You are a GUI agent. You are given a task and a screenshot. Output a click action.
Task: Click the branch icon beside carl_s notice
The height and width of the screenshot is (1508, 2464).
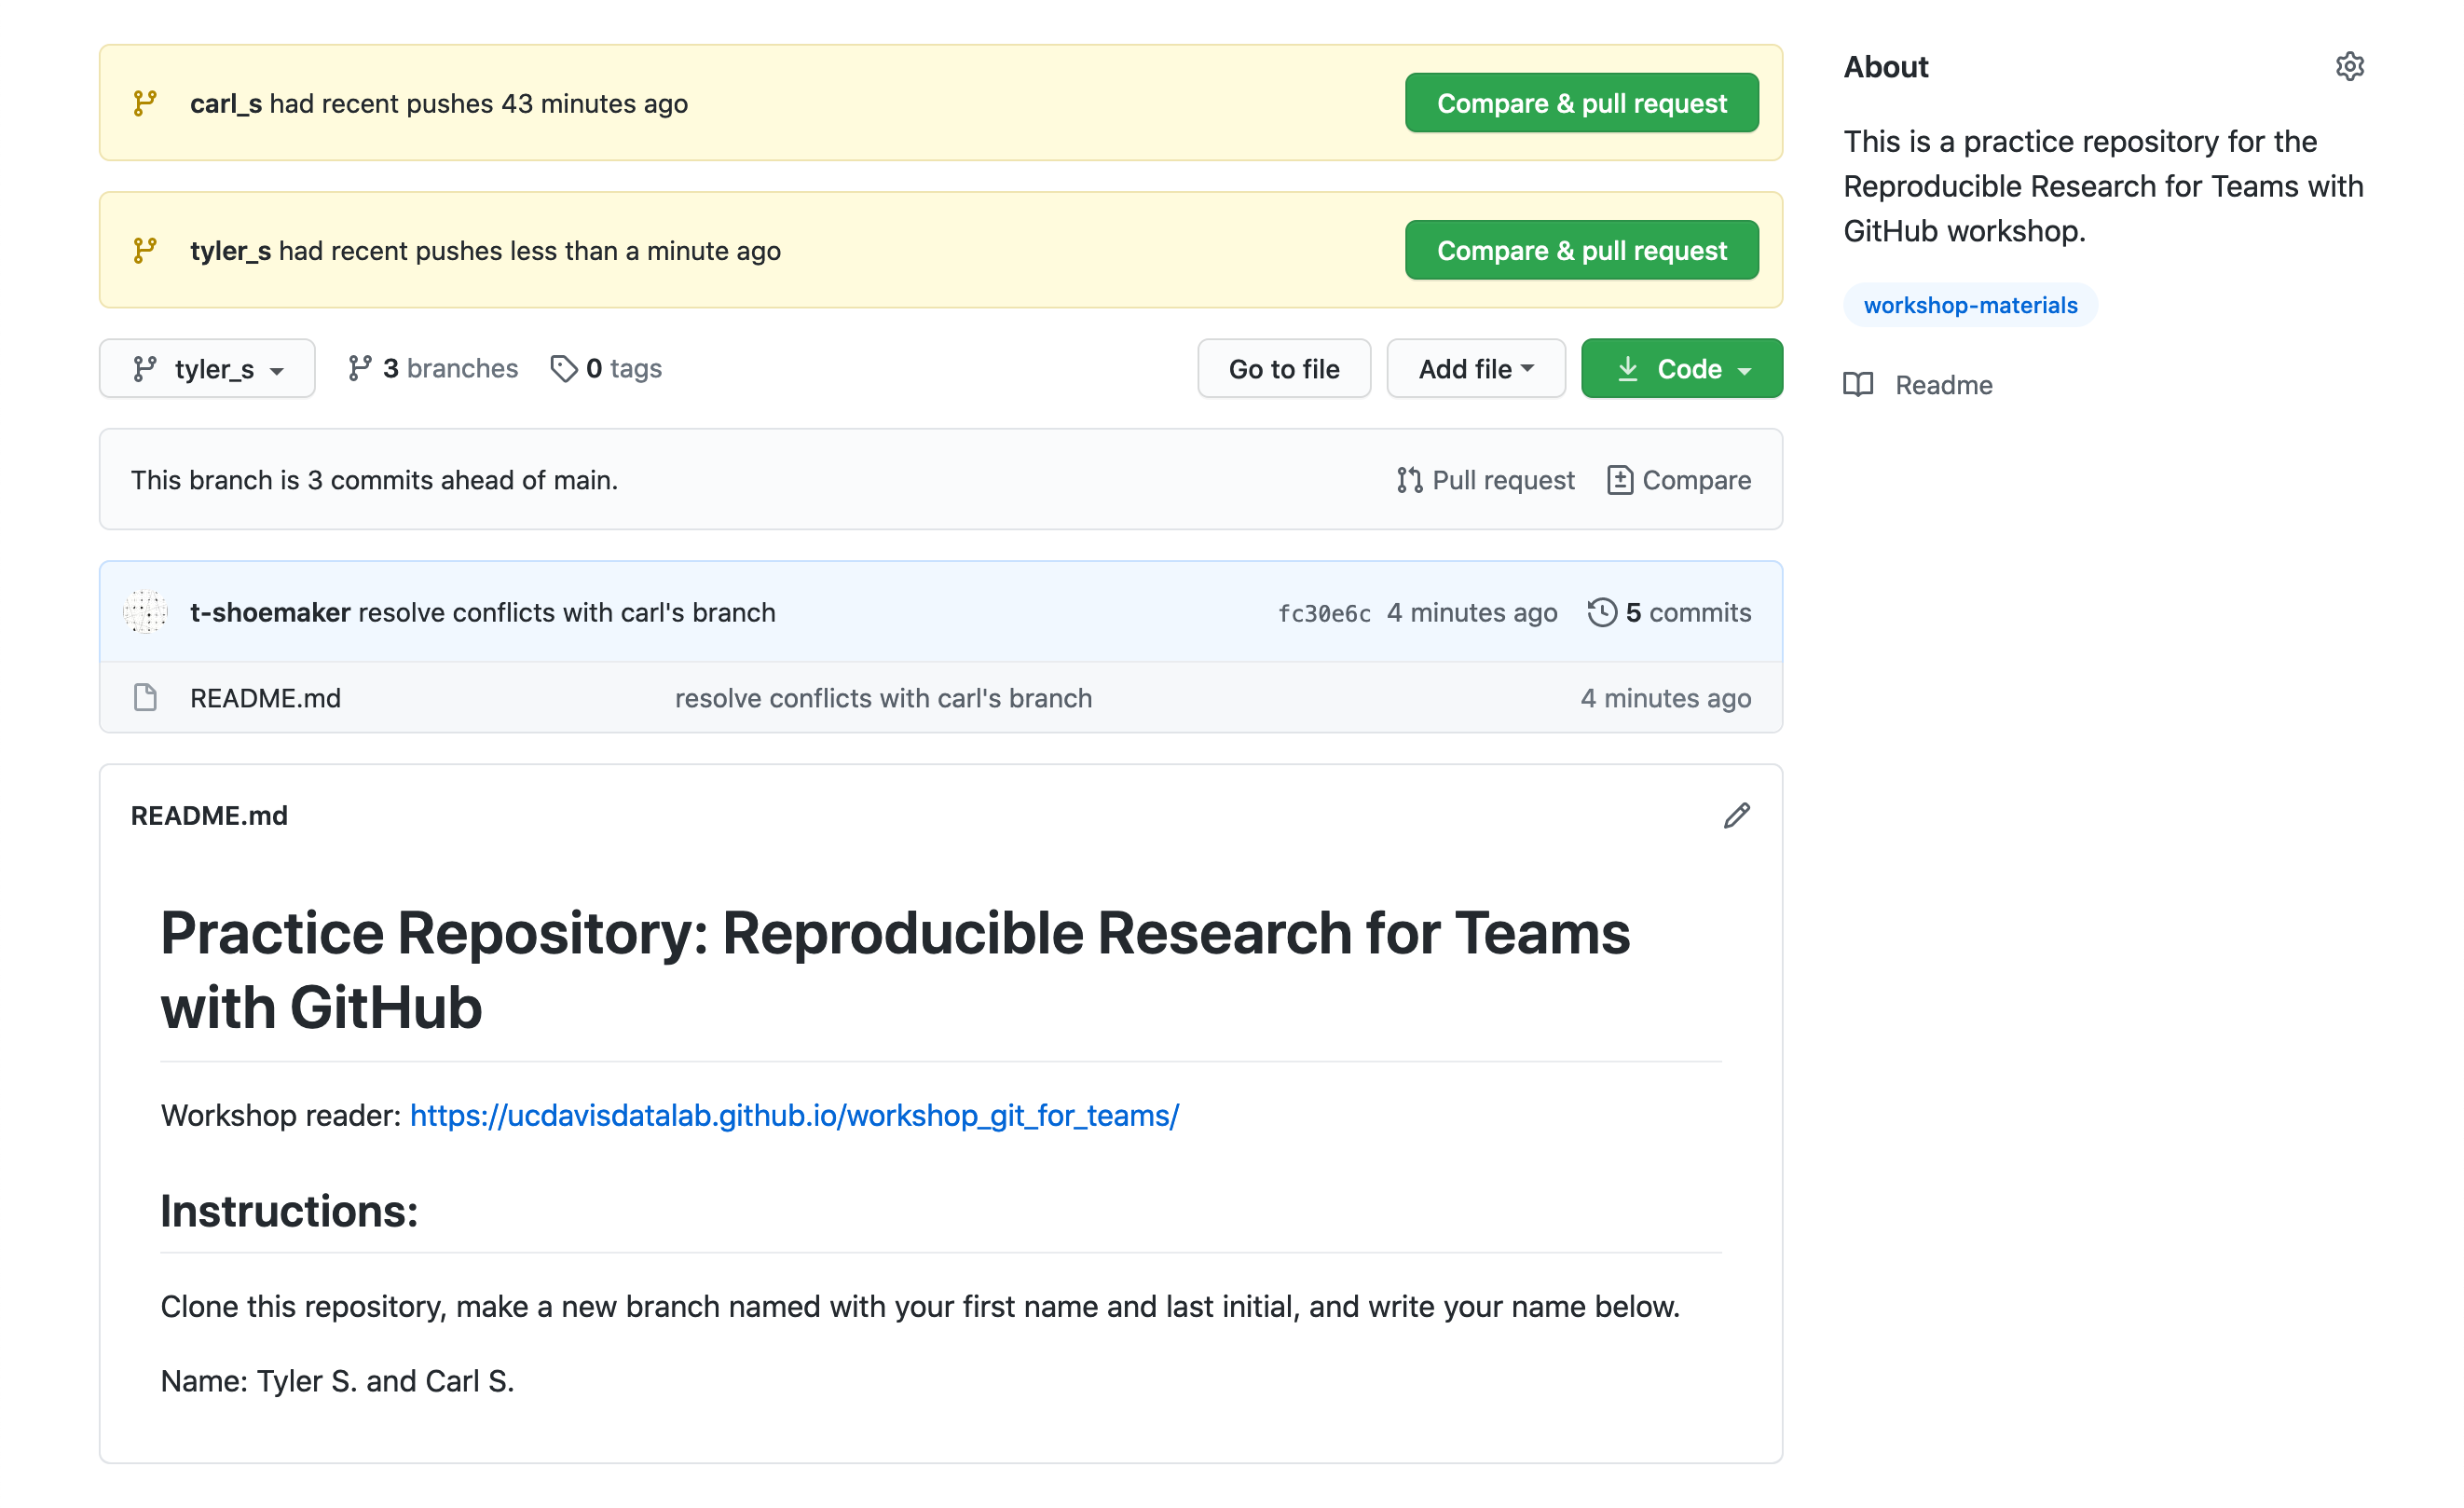[145, 103]
